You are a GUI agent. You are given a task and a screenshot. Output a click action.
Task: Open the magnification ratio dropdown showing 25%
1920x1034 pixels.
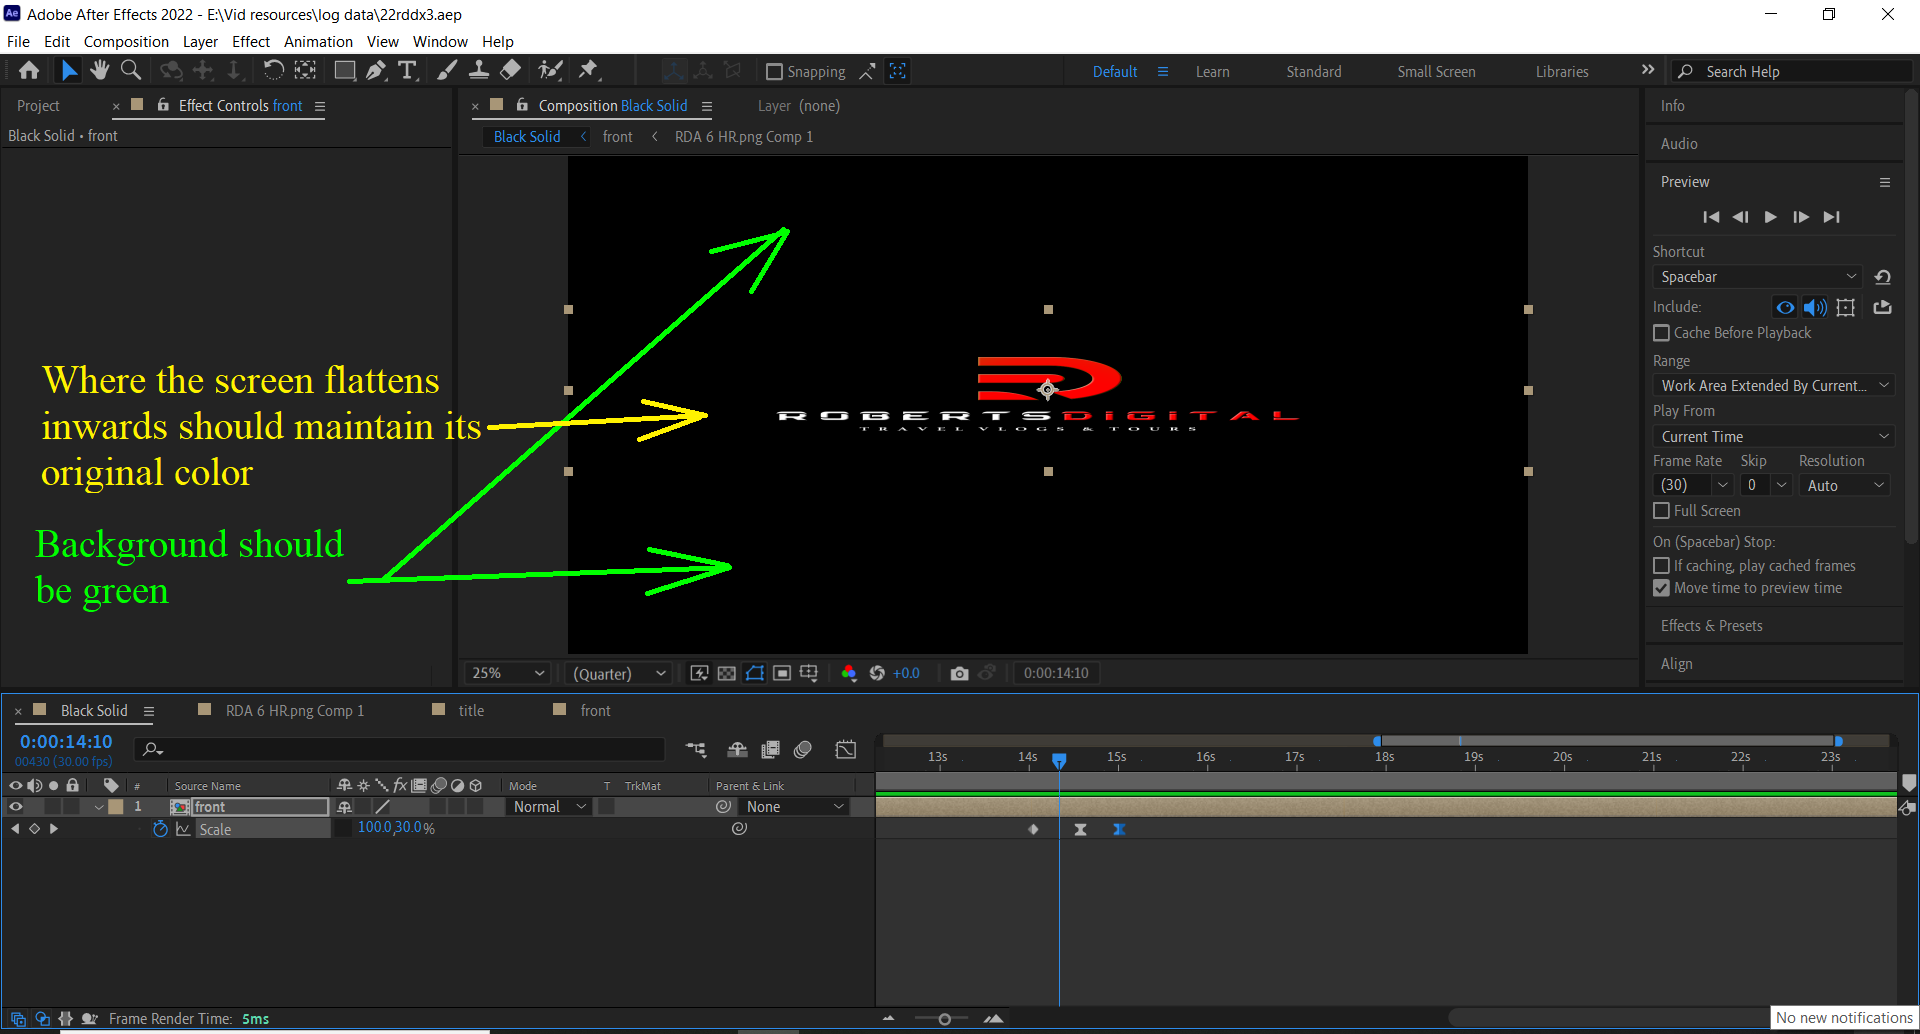(x=506, y=673)
